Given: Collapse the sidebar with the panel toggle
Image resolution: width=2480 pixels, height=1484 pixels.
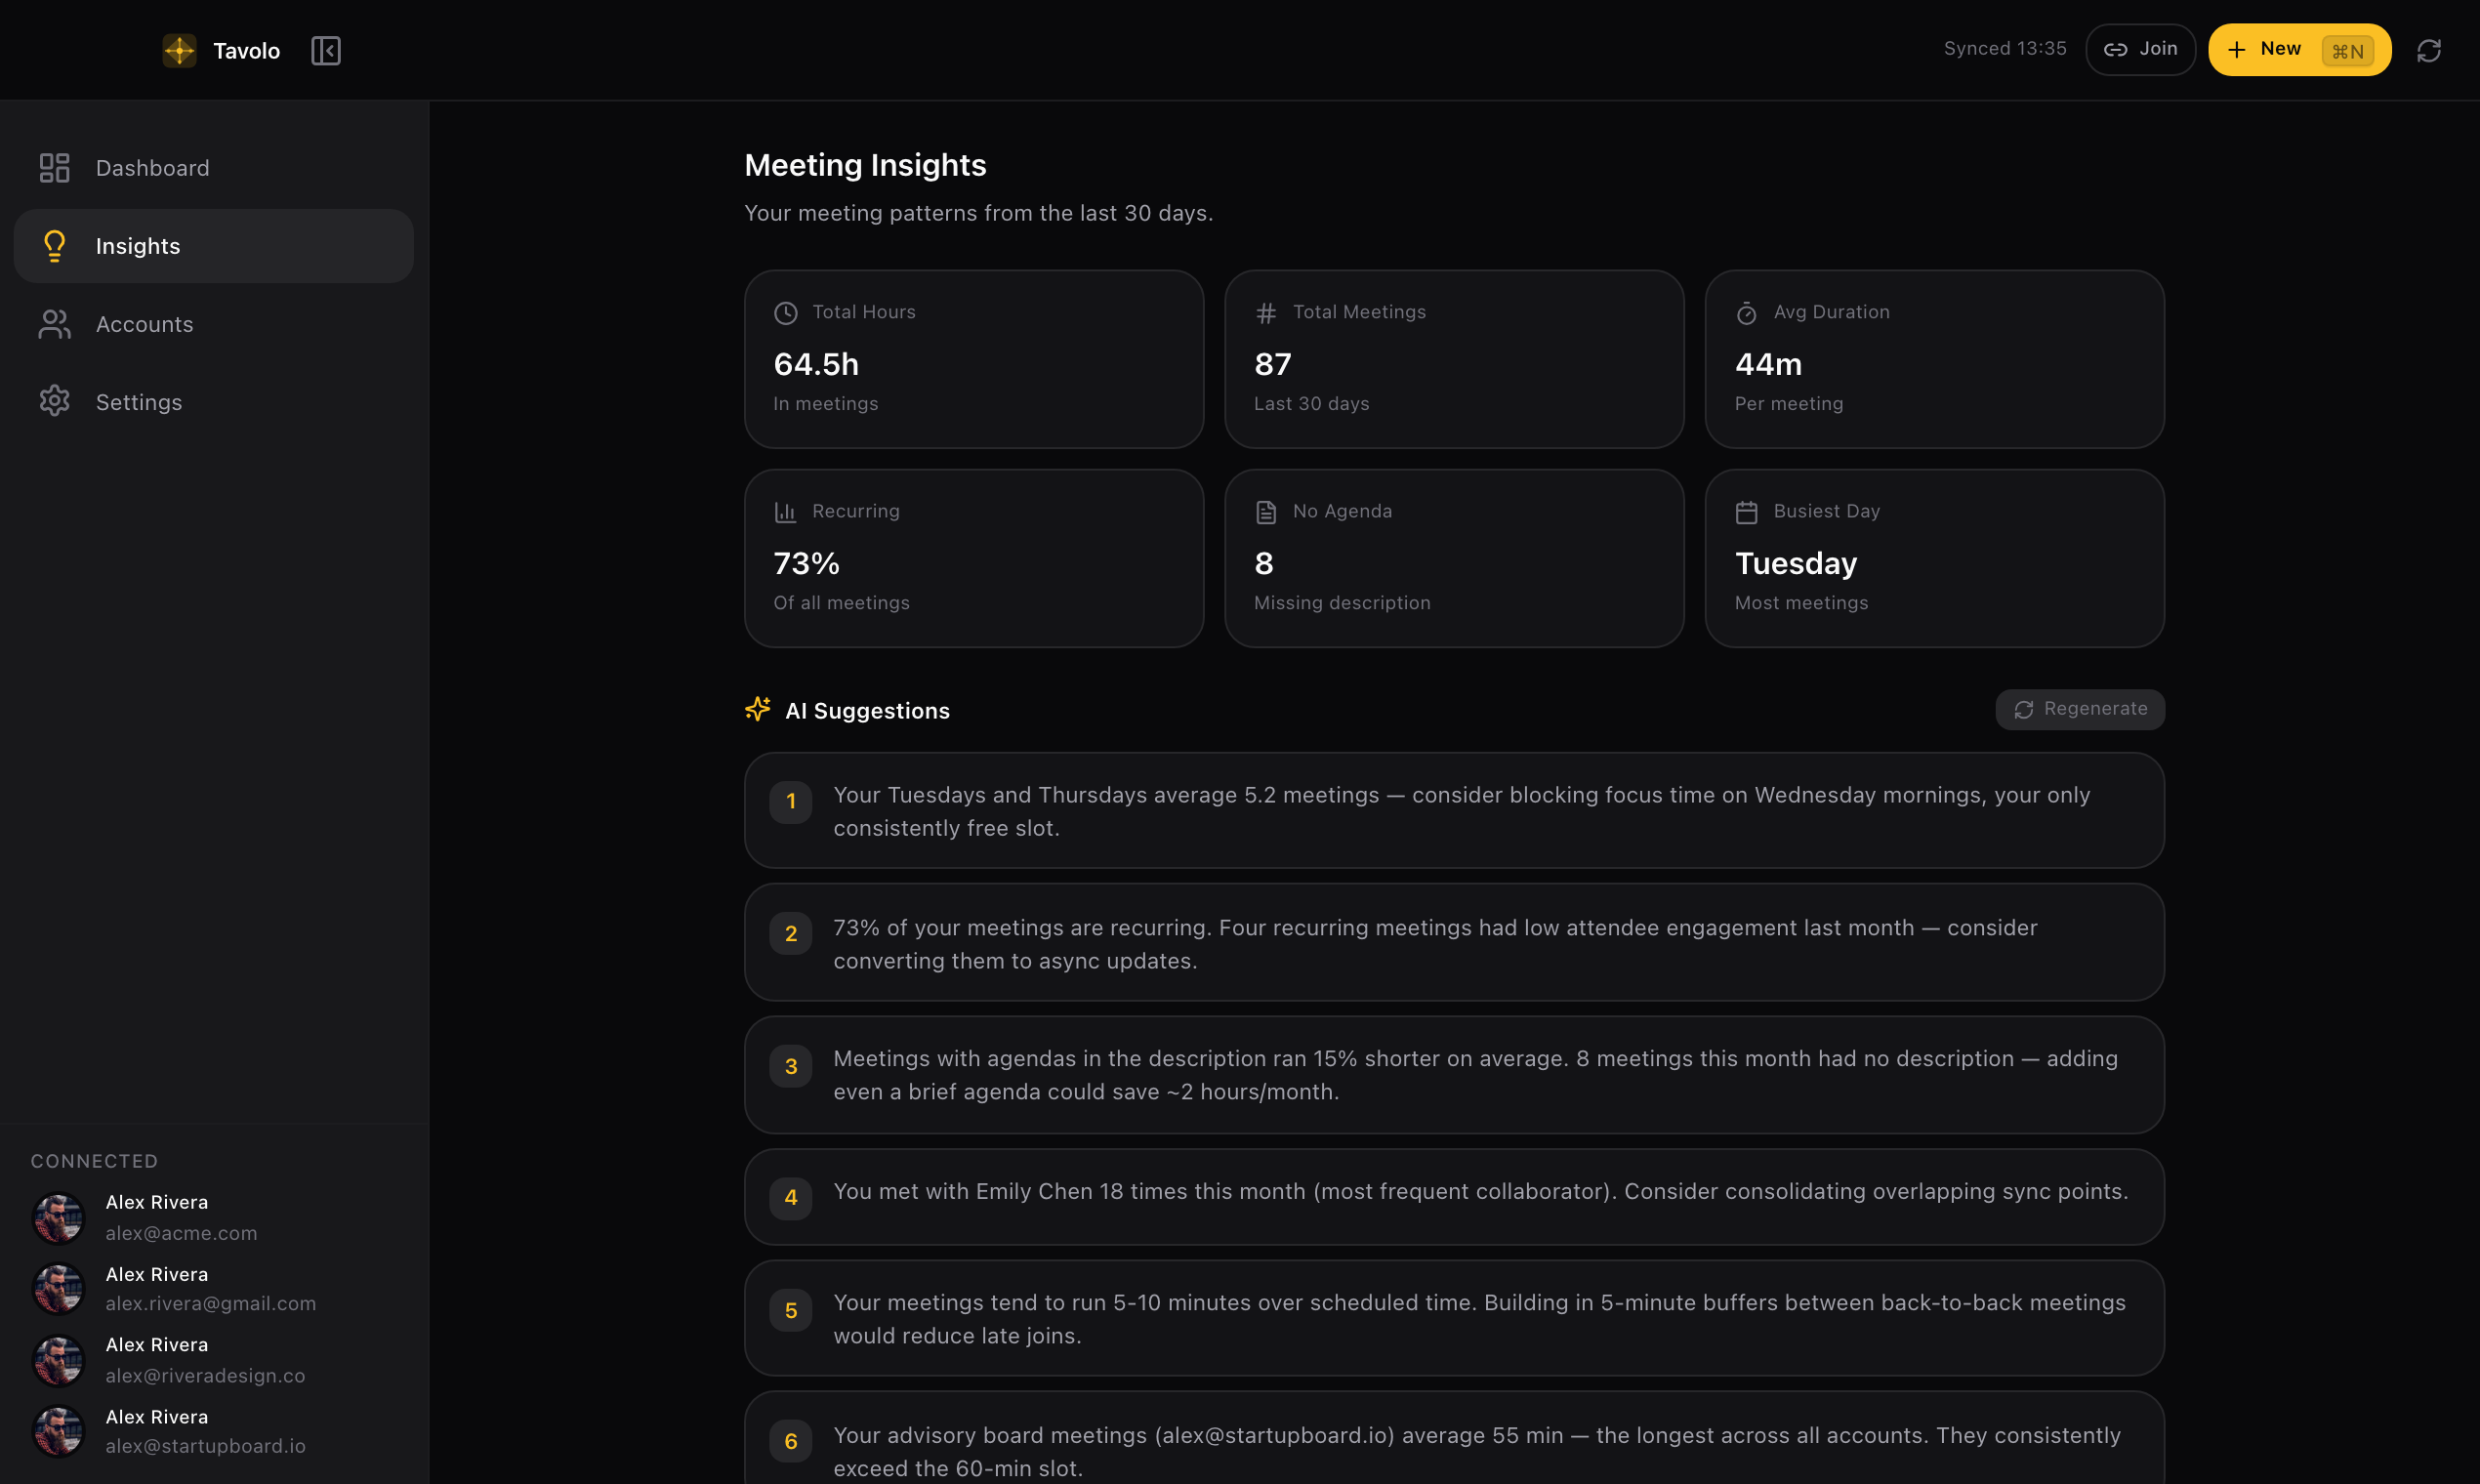Looking at the screenshot, I should pyautogui.click(x=325, y=50).
